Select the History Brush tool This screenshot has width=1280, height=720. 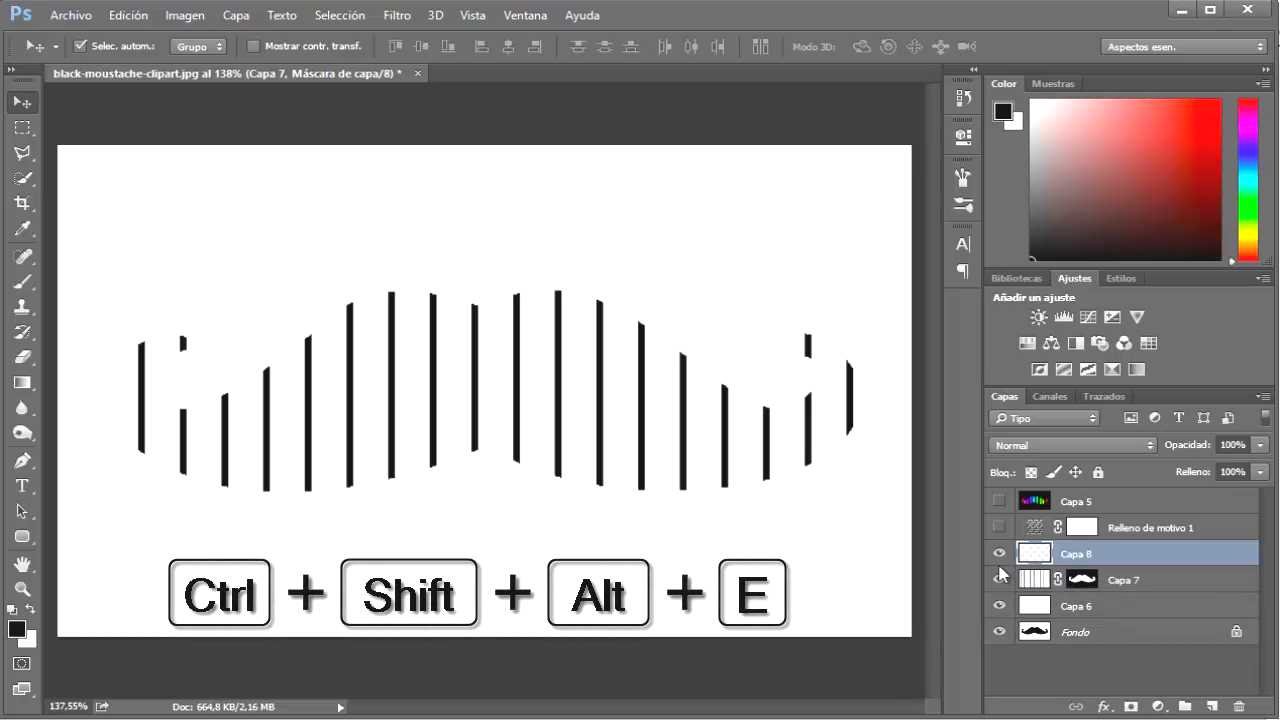click(x=22, y=332)
